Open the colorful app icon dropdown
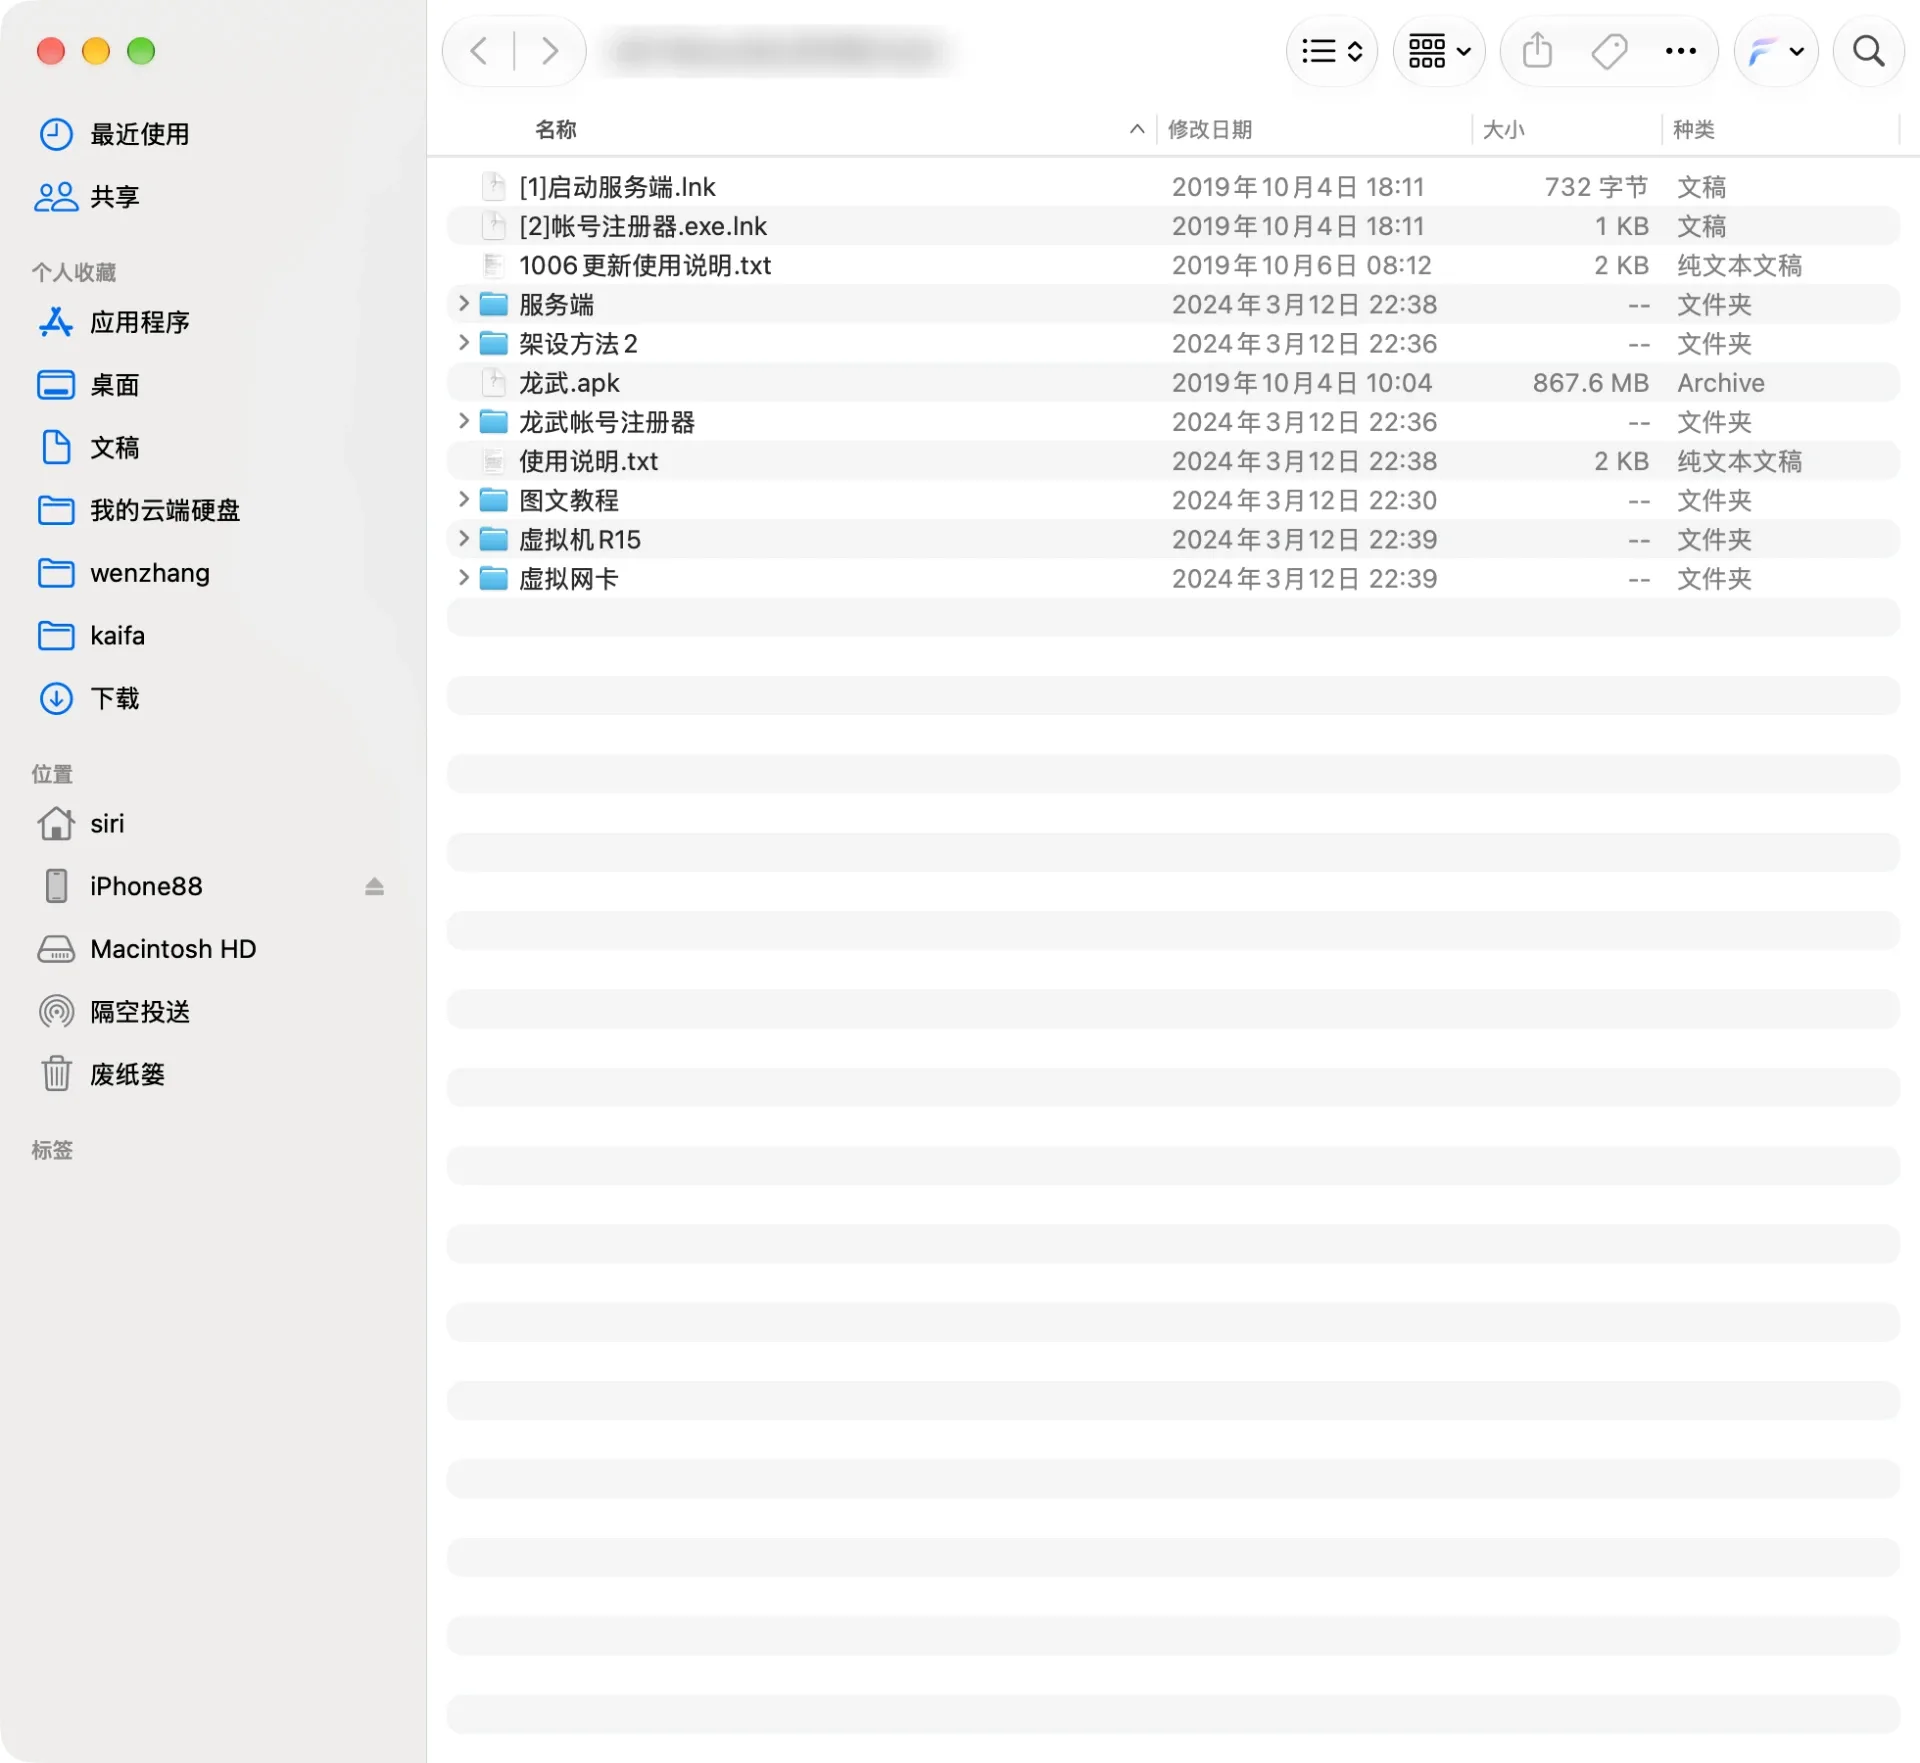Image resolution: width=1920 pixels, height=1763 pixels. pos(1776,51)
